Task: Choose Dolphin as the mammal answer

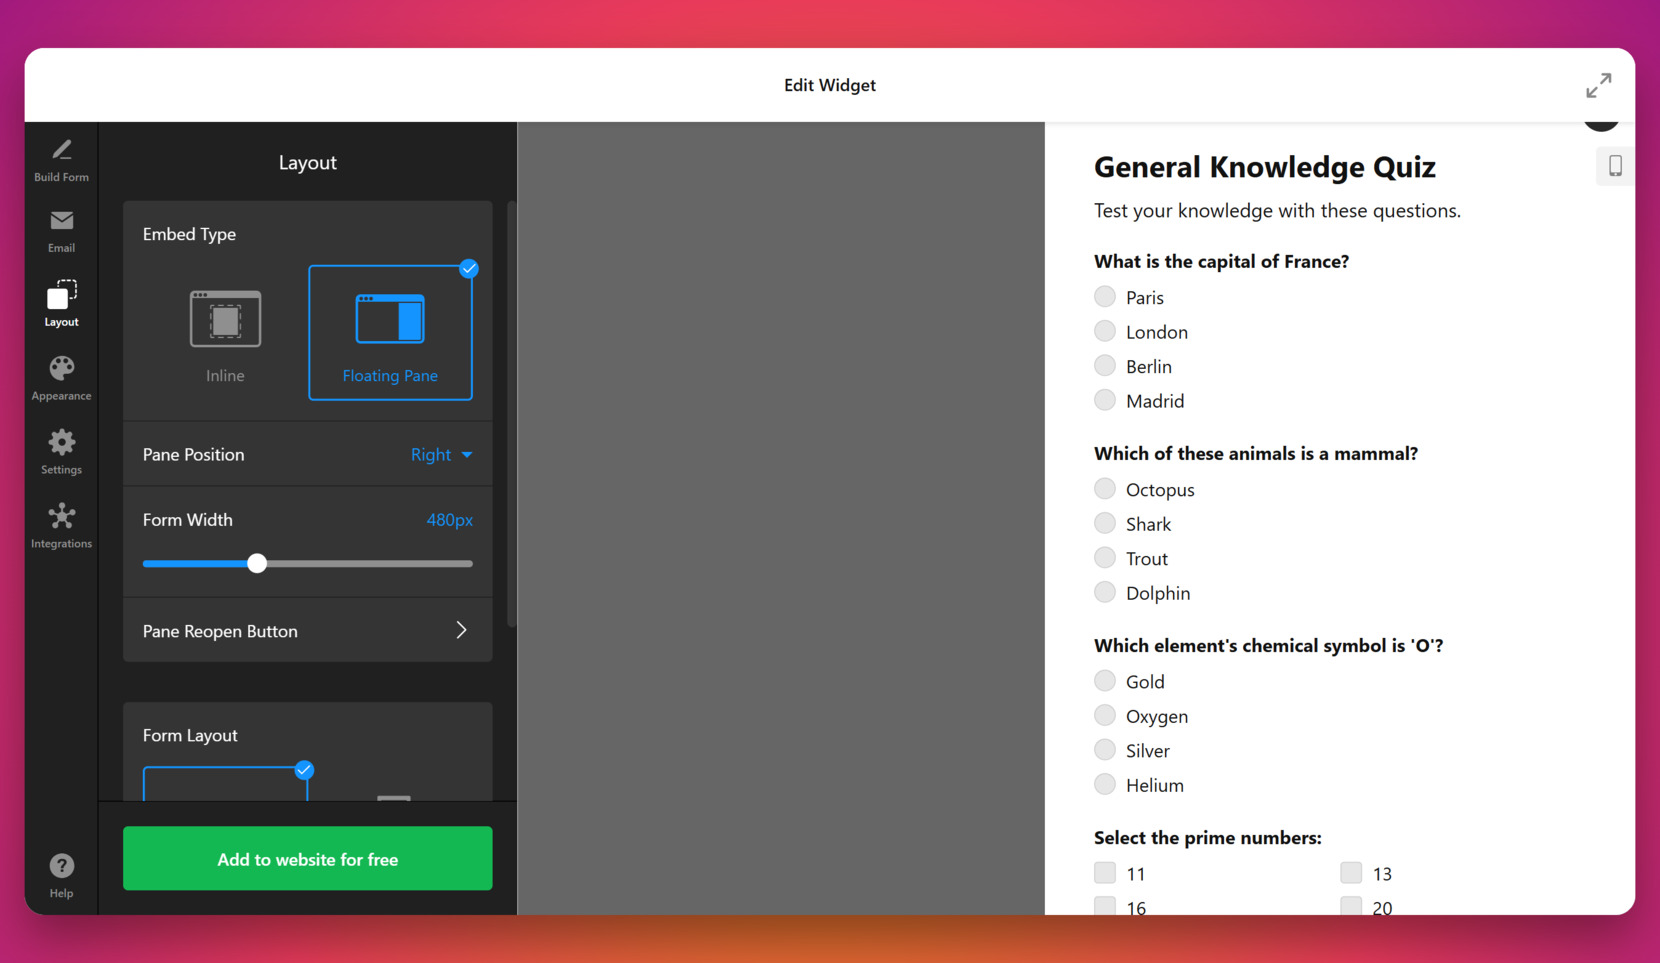Action: coord(1105,593)
